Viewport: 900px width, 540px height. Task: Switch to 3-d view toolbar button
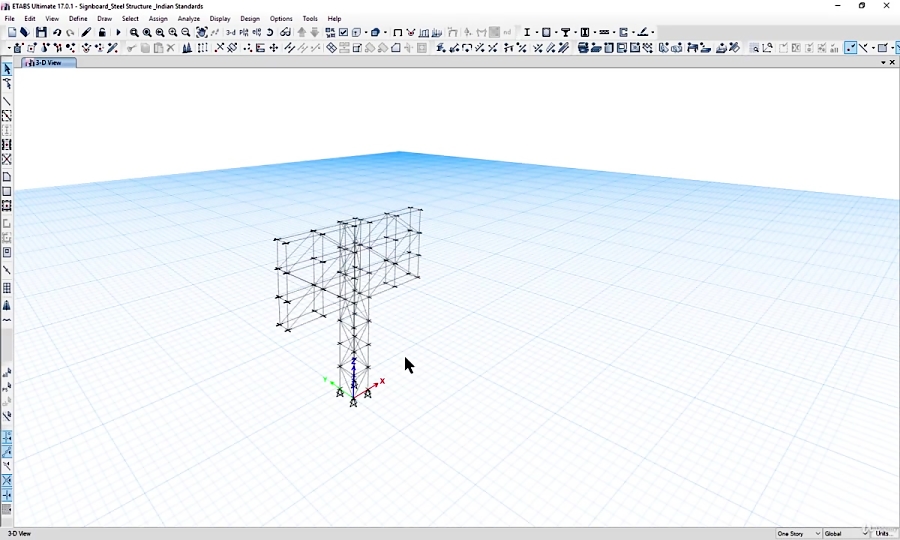point(231,33)
